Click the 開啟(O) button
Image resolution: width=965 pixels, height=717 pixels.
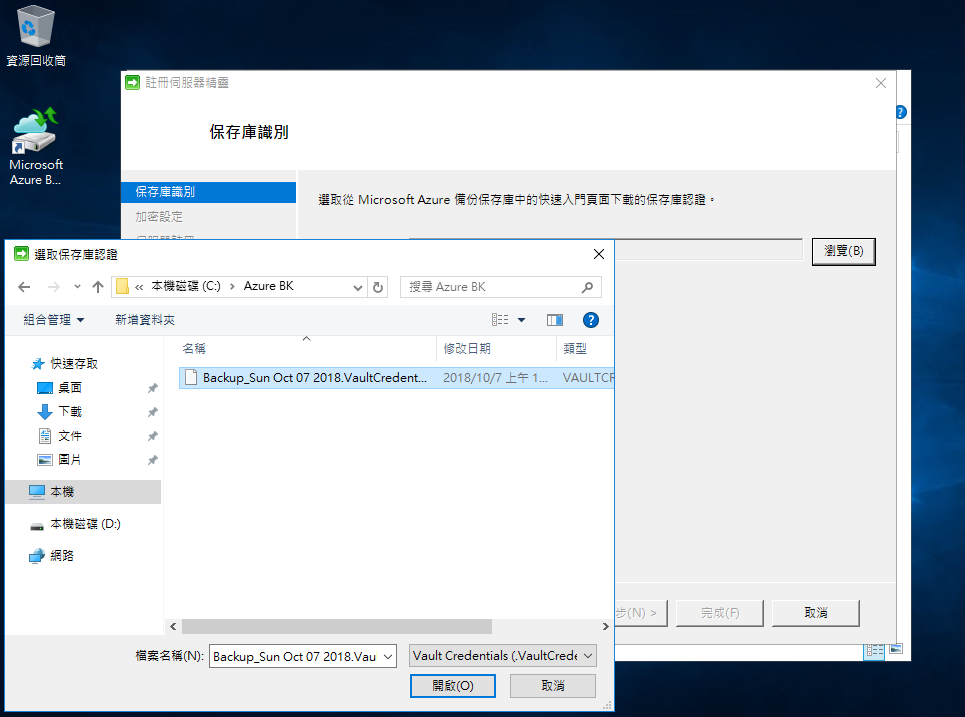(x=452, y=686)
